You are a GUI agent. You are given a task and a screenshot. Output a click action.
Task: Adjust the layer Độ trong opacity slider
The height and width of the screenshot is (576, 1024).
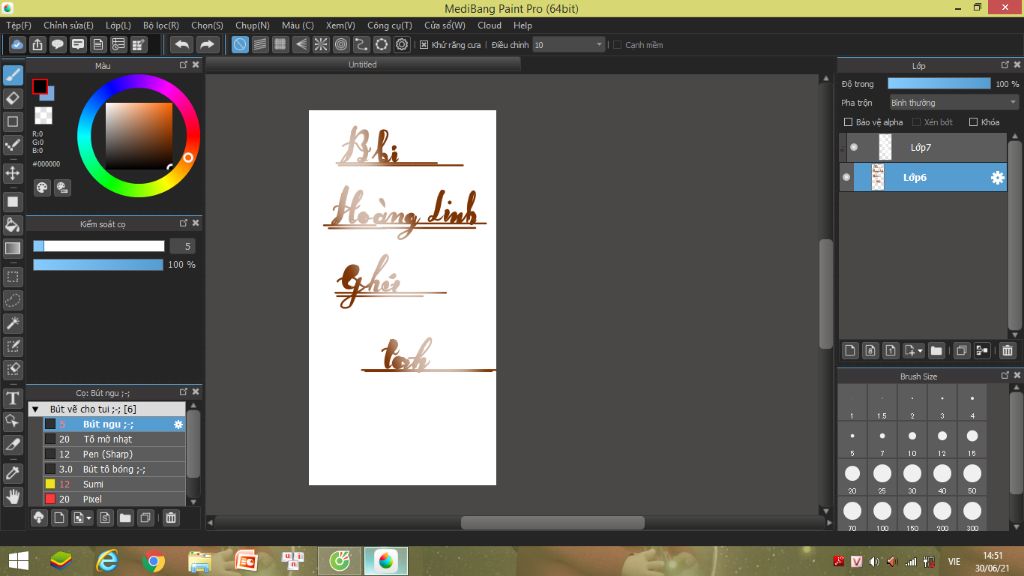(938, 84)
